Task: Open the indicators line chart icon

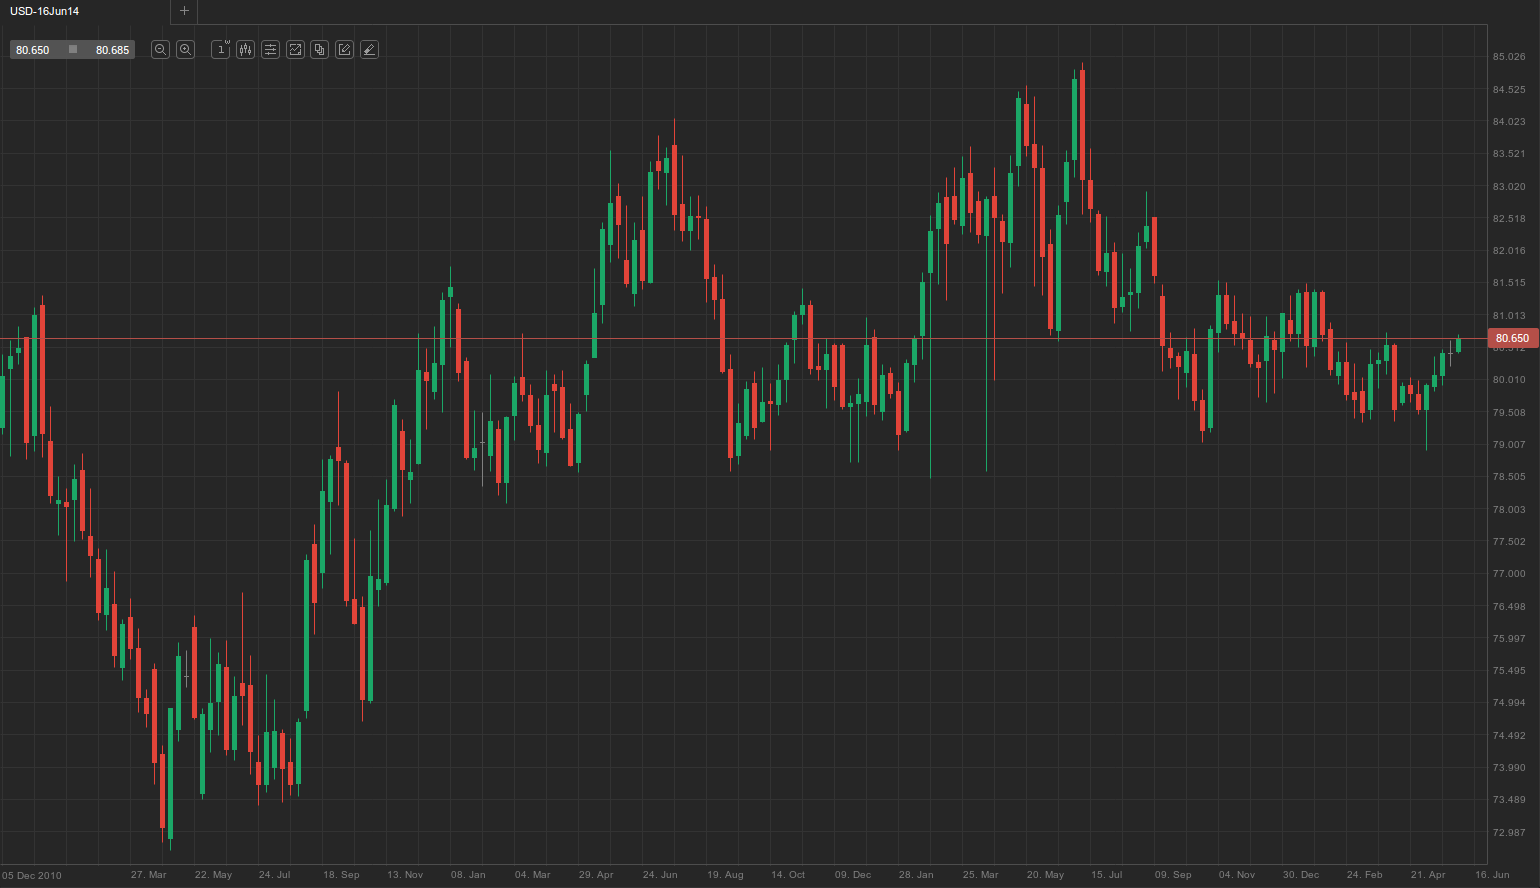Action: 295,50
